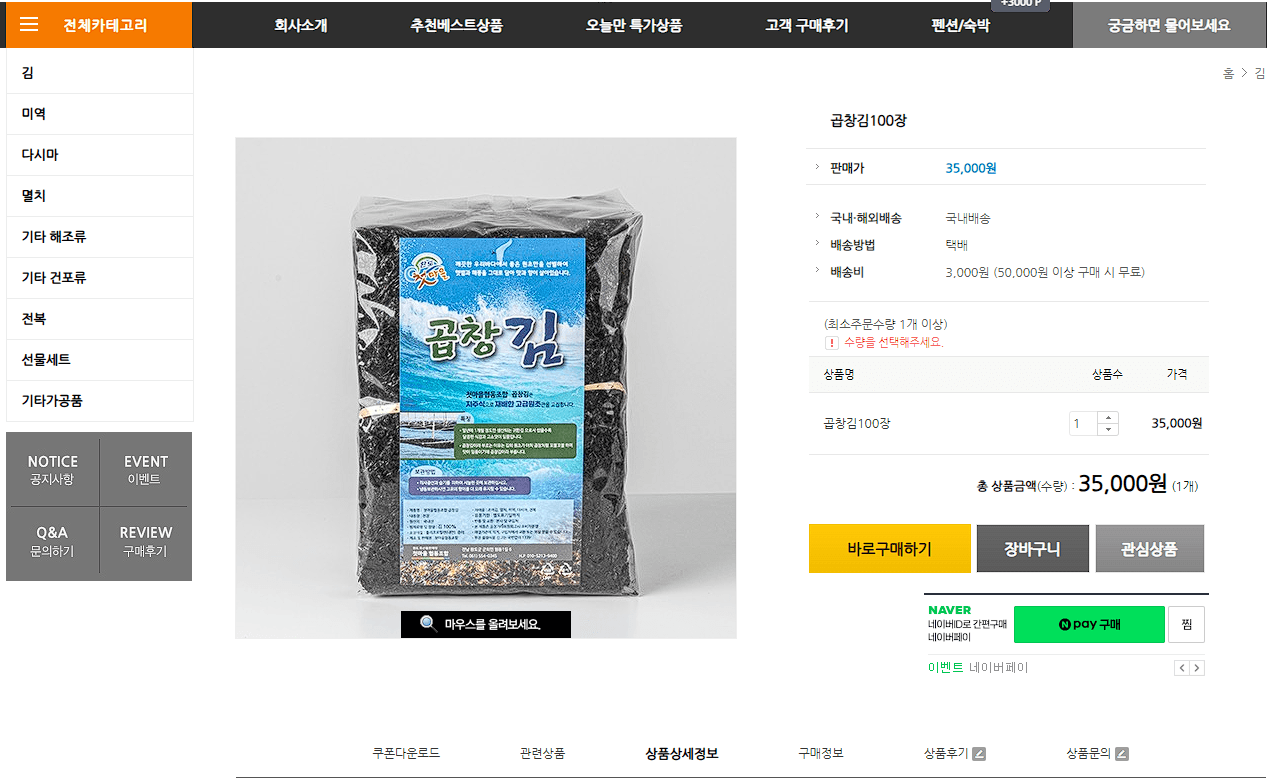Click the 곱창김 product image
The height and width of the screenshot is (783, 1267).
(486, 388)
